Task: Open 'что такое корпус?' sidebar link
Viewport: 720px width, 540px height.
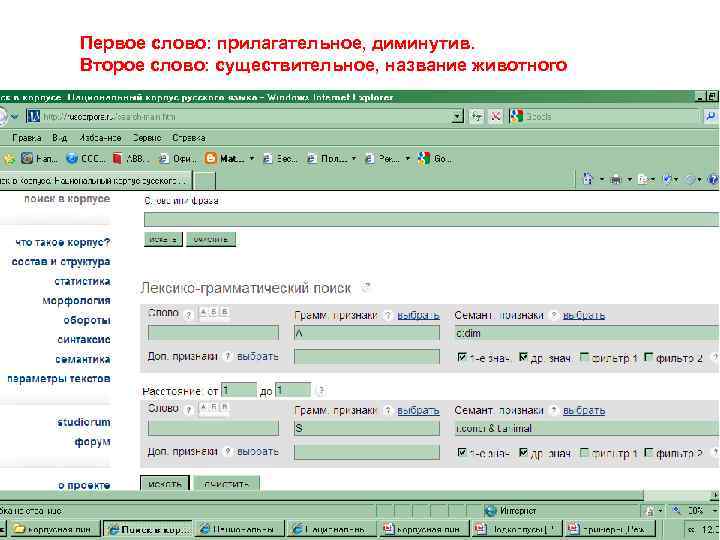Action: (63, 242)
